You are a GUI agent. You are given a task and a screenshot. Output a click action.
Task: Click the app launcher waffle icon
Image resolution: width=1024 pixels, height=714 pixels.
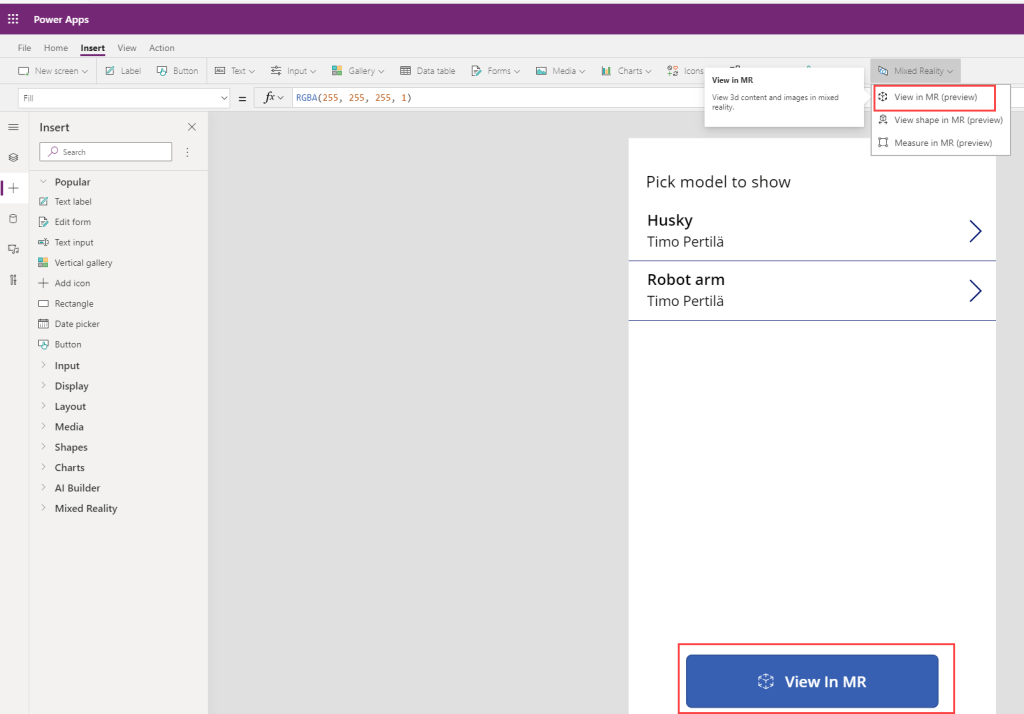pos(13,19)
